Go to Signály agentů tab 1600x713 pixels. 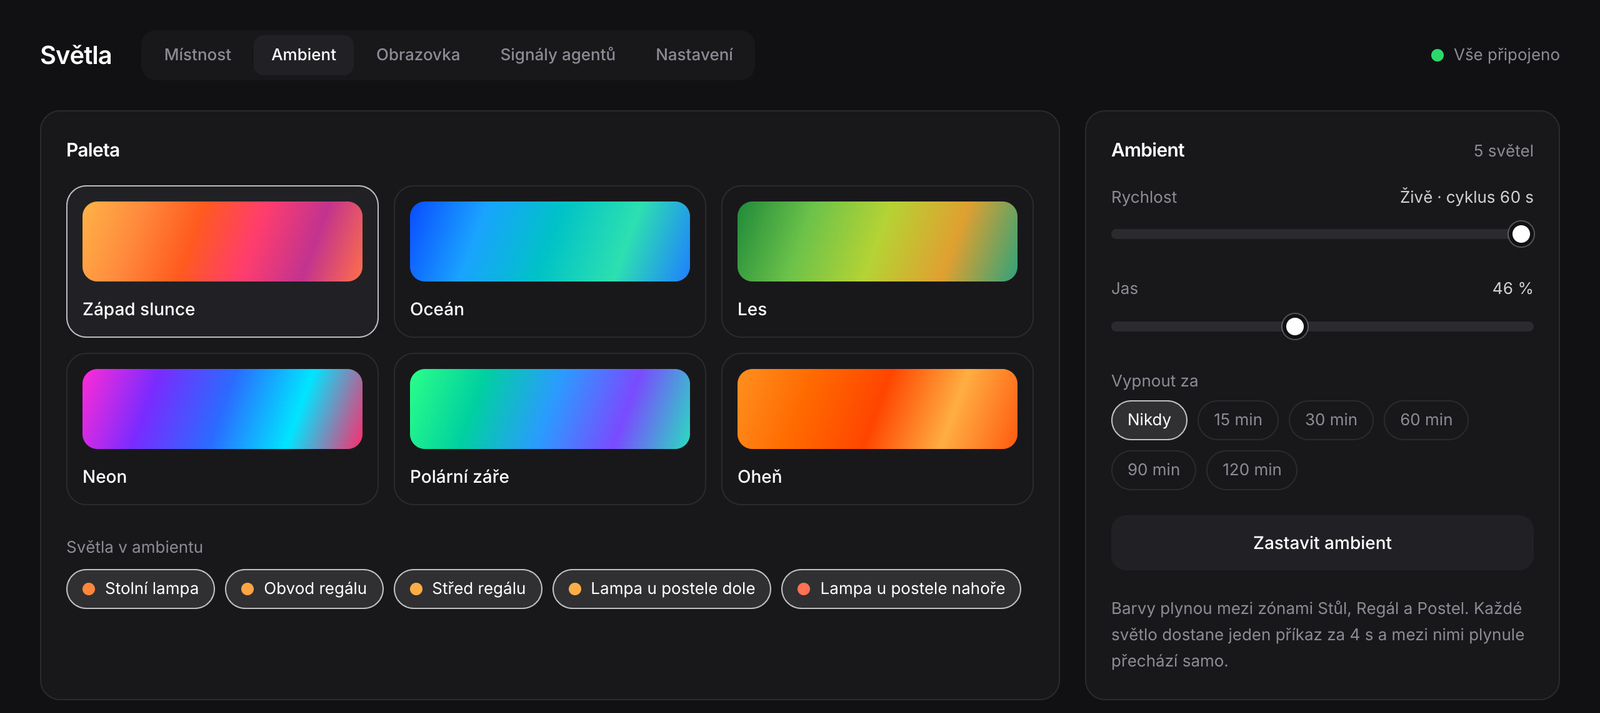pos(558,55)
